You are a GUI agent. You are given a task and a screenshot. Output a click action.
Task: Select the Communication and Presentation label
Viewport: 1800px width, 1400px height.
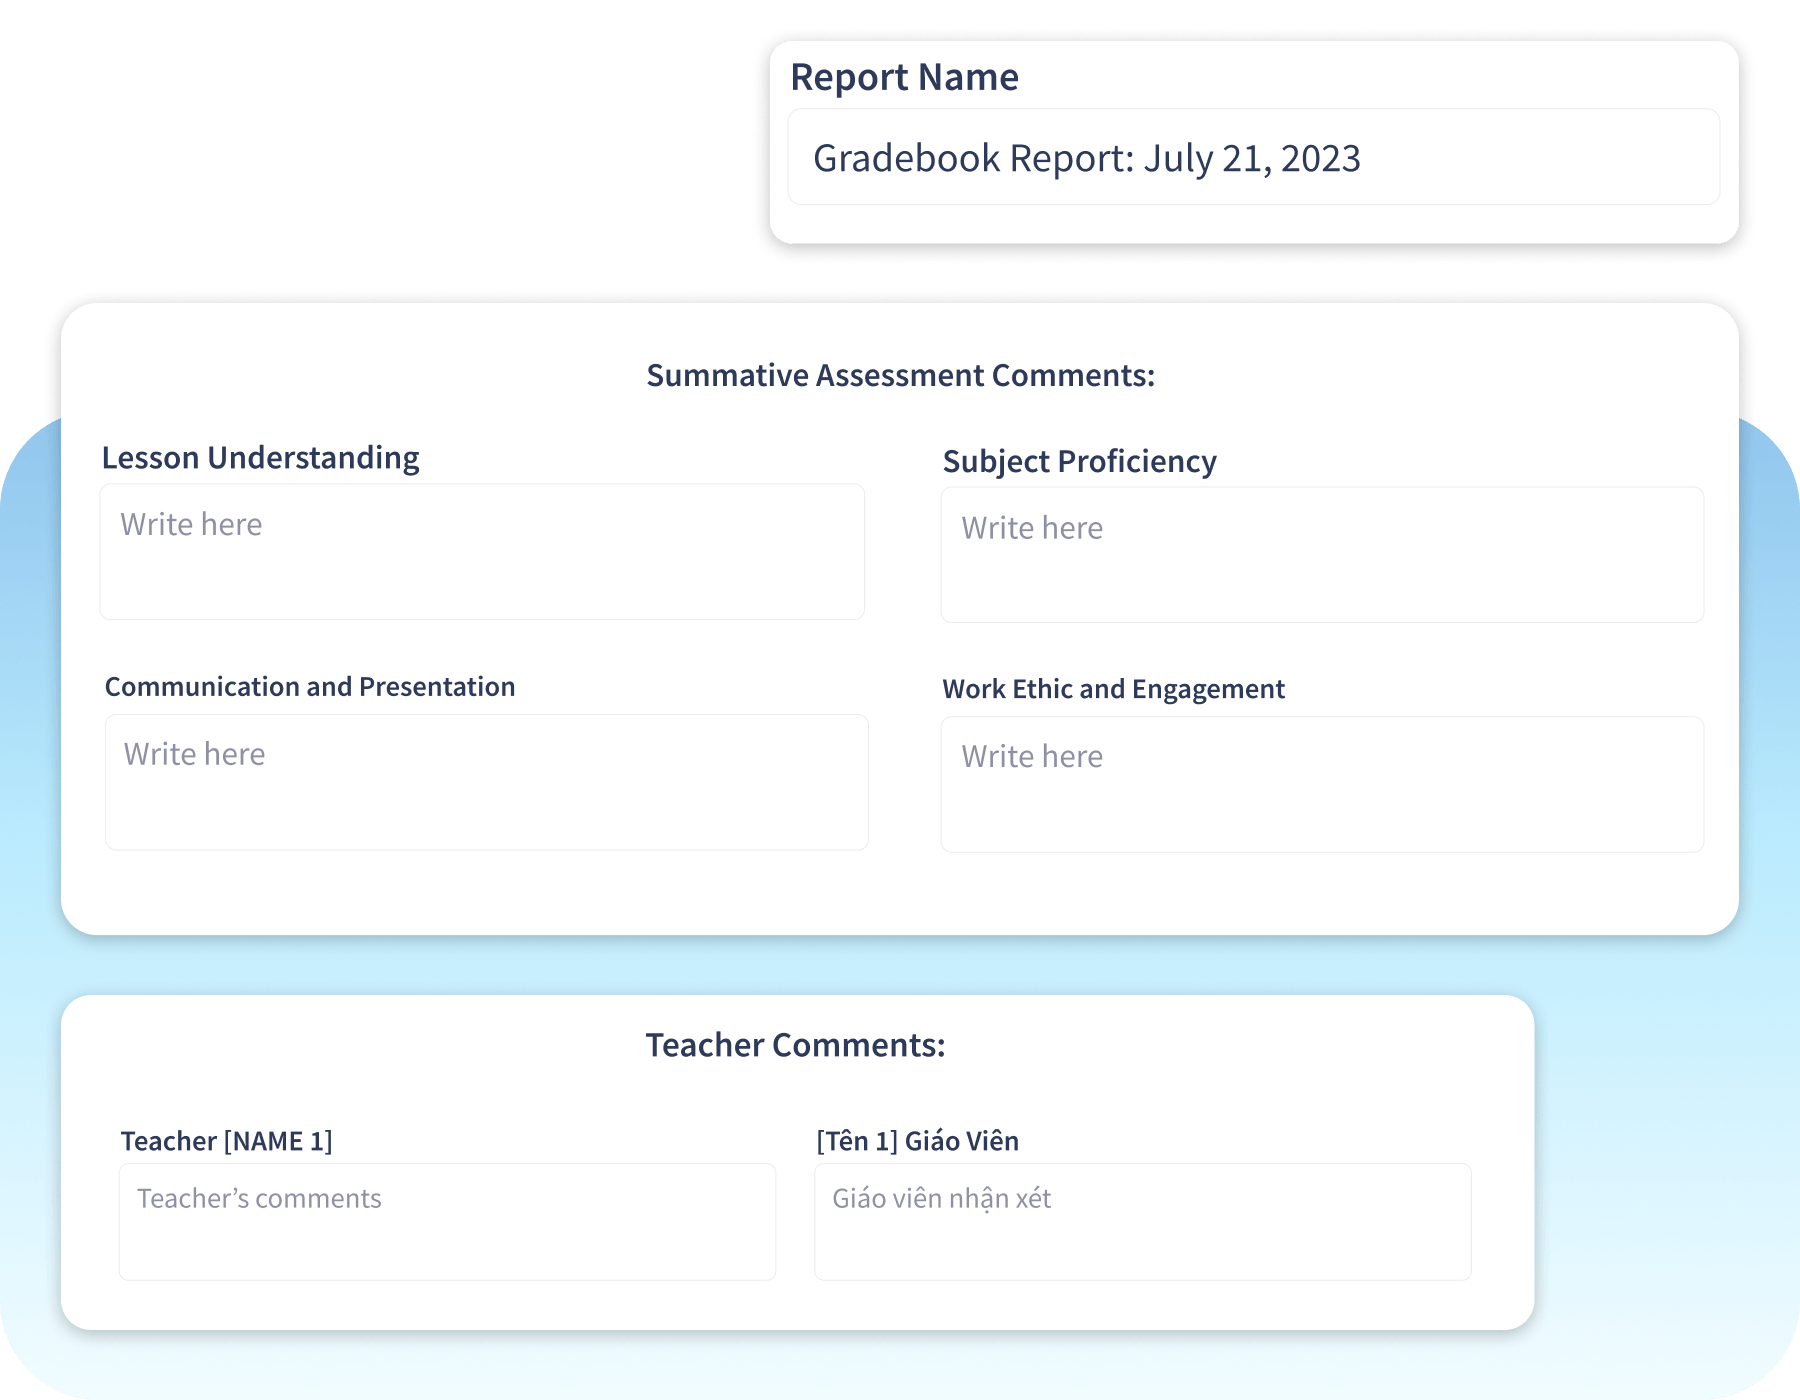click(310, 686)
